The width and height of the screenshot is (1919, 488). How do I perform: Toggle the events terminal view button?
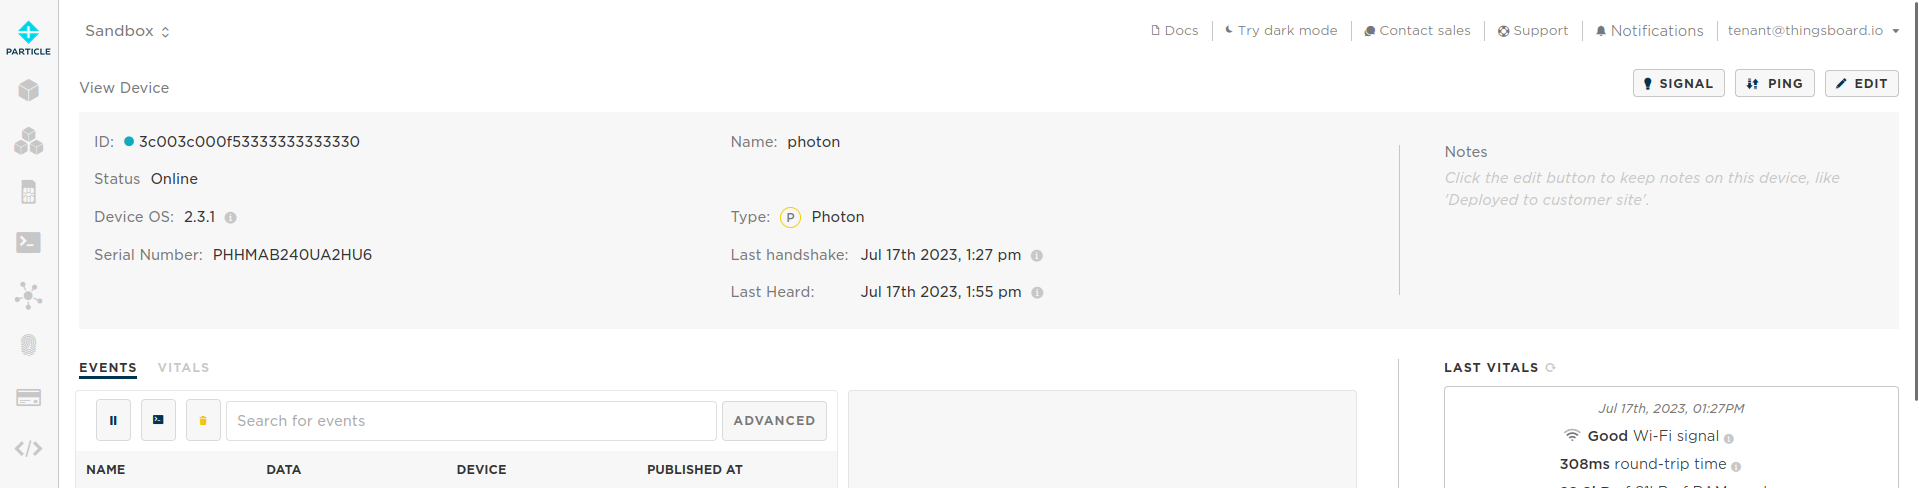pos(158,421)
